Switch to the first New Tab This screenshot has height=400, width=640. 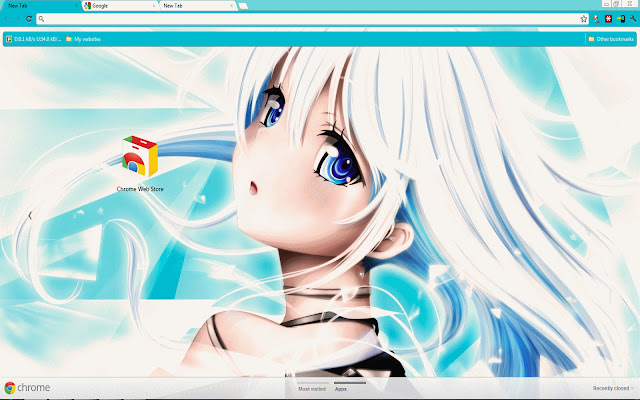(x=40, y=6)
